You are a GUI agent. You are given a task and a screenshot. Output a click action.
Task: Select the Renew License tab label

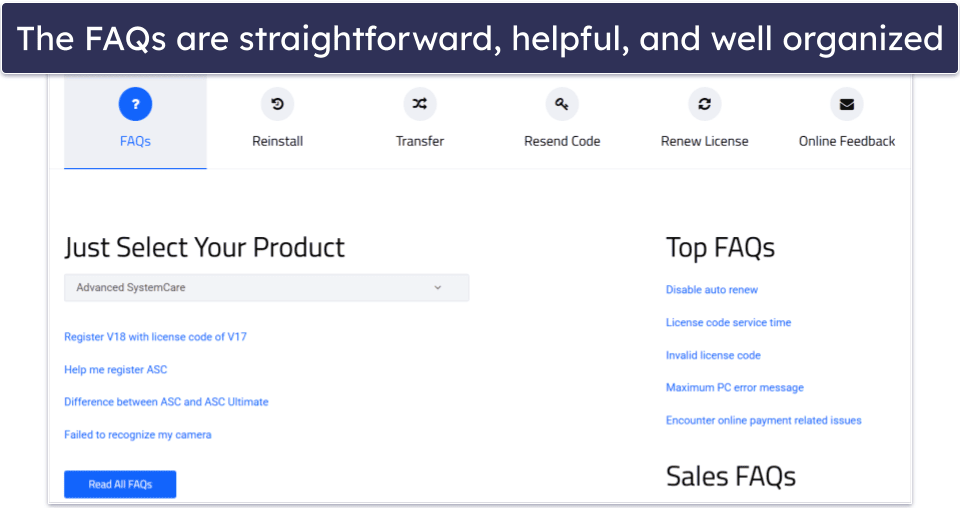[x=705, y=141]
